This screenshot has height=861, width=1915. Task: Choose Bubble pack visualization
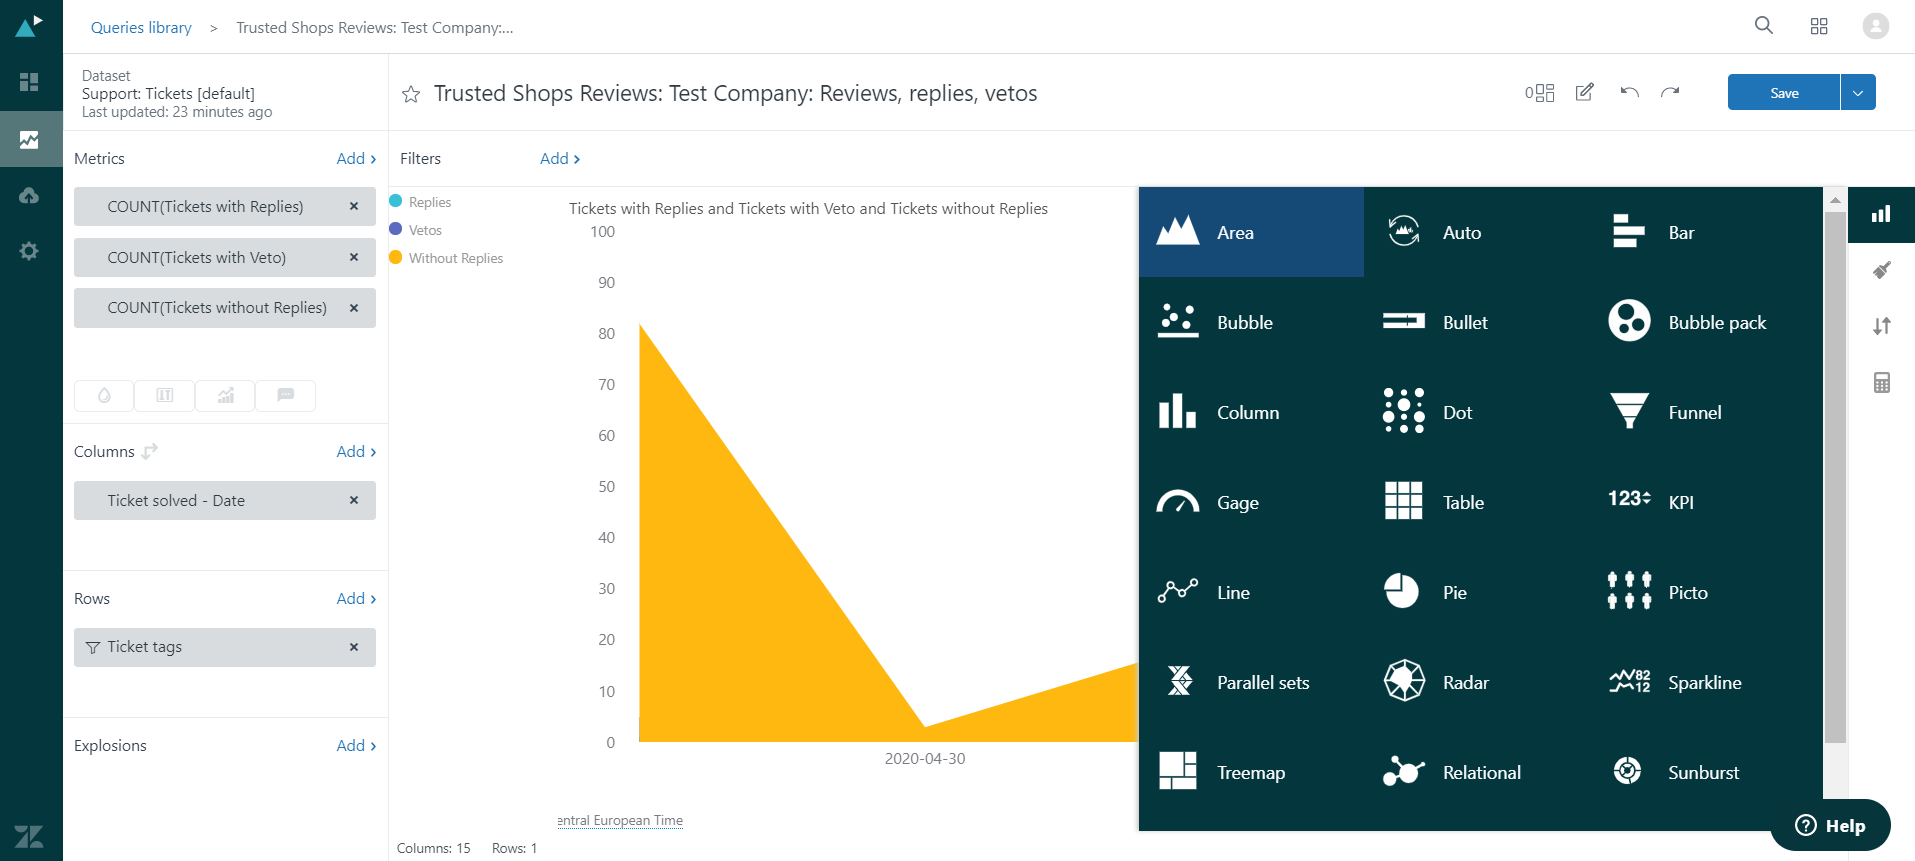tap(1702, 322)
